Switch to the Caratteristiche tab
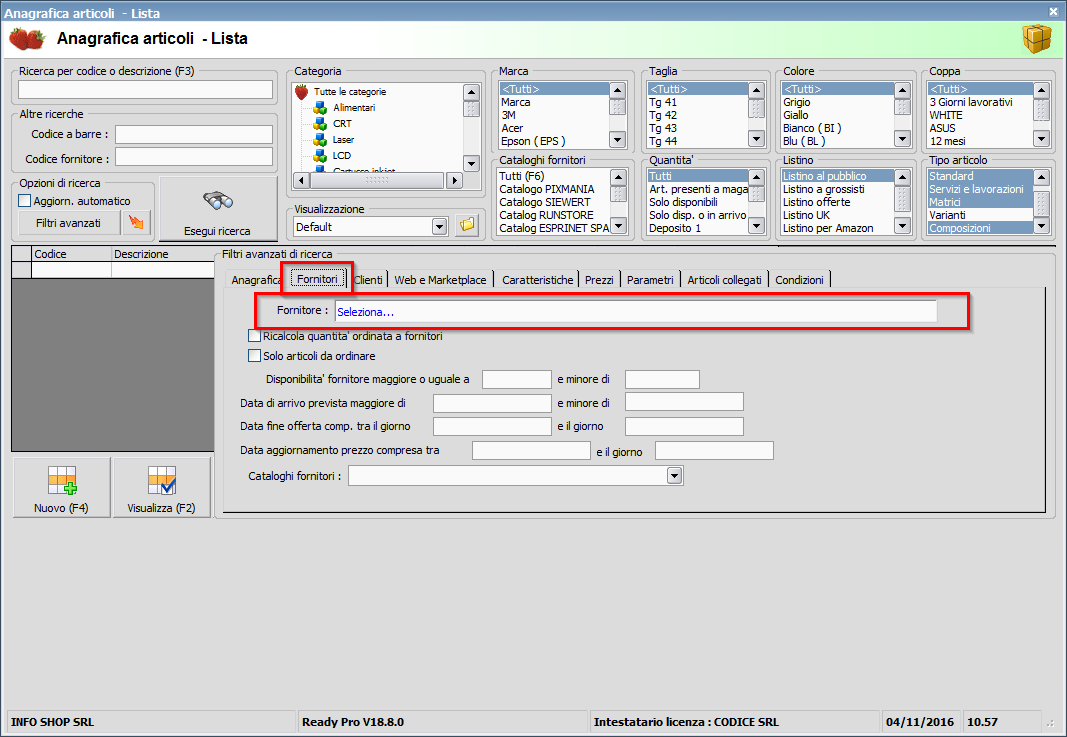Screen dimensions: 1067x737 point(538,280)
